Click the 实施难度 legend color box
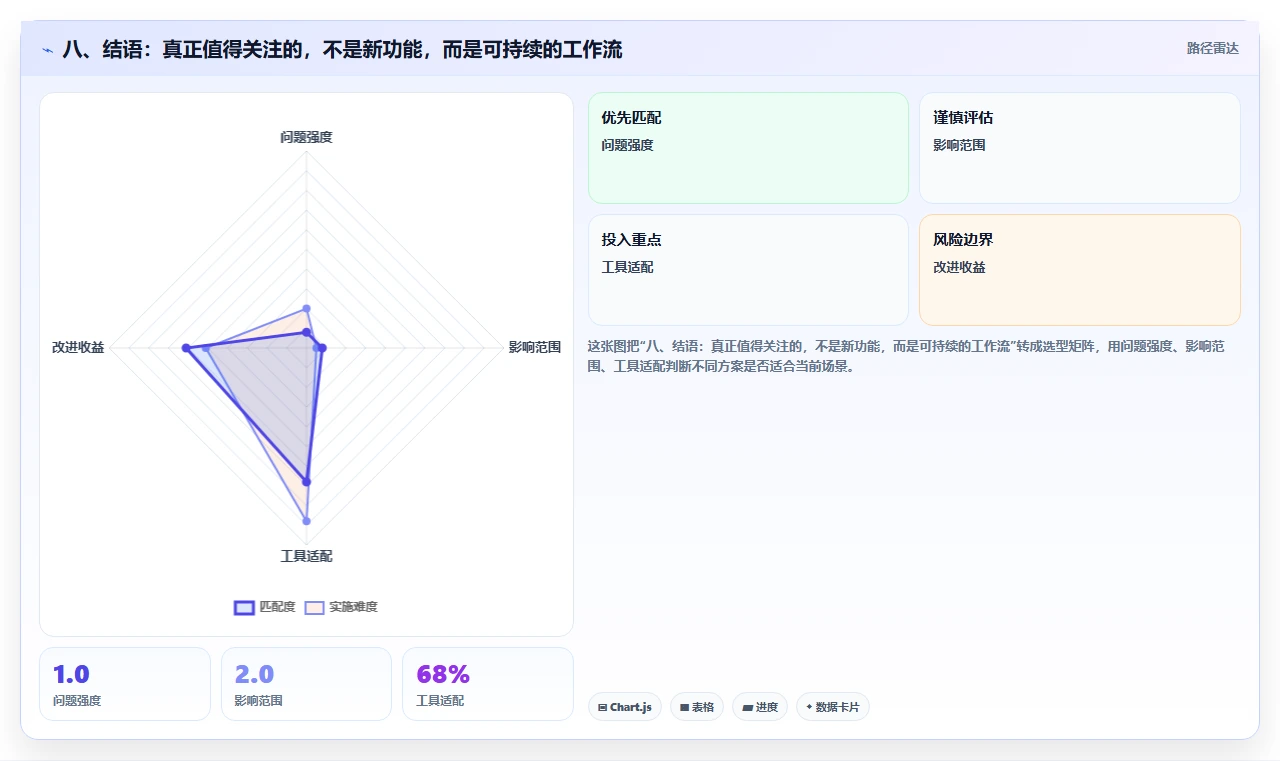 pyautogui.click(x=315, y=607)
